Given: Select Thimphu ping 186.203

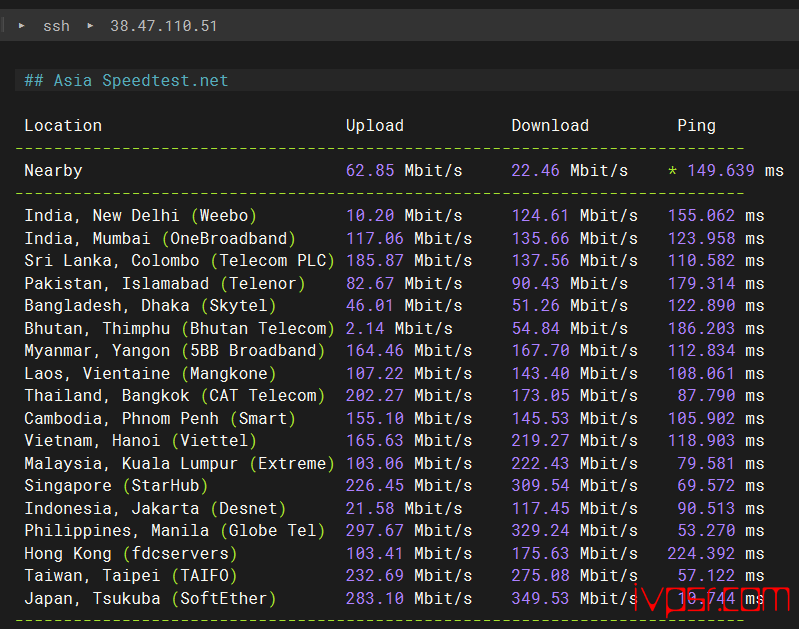Looking at the screenshot, I should [x=702, y=328].
